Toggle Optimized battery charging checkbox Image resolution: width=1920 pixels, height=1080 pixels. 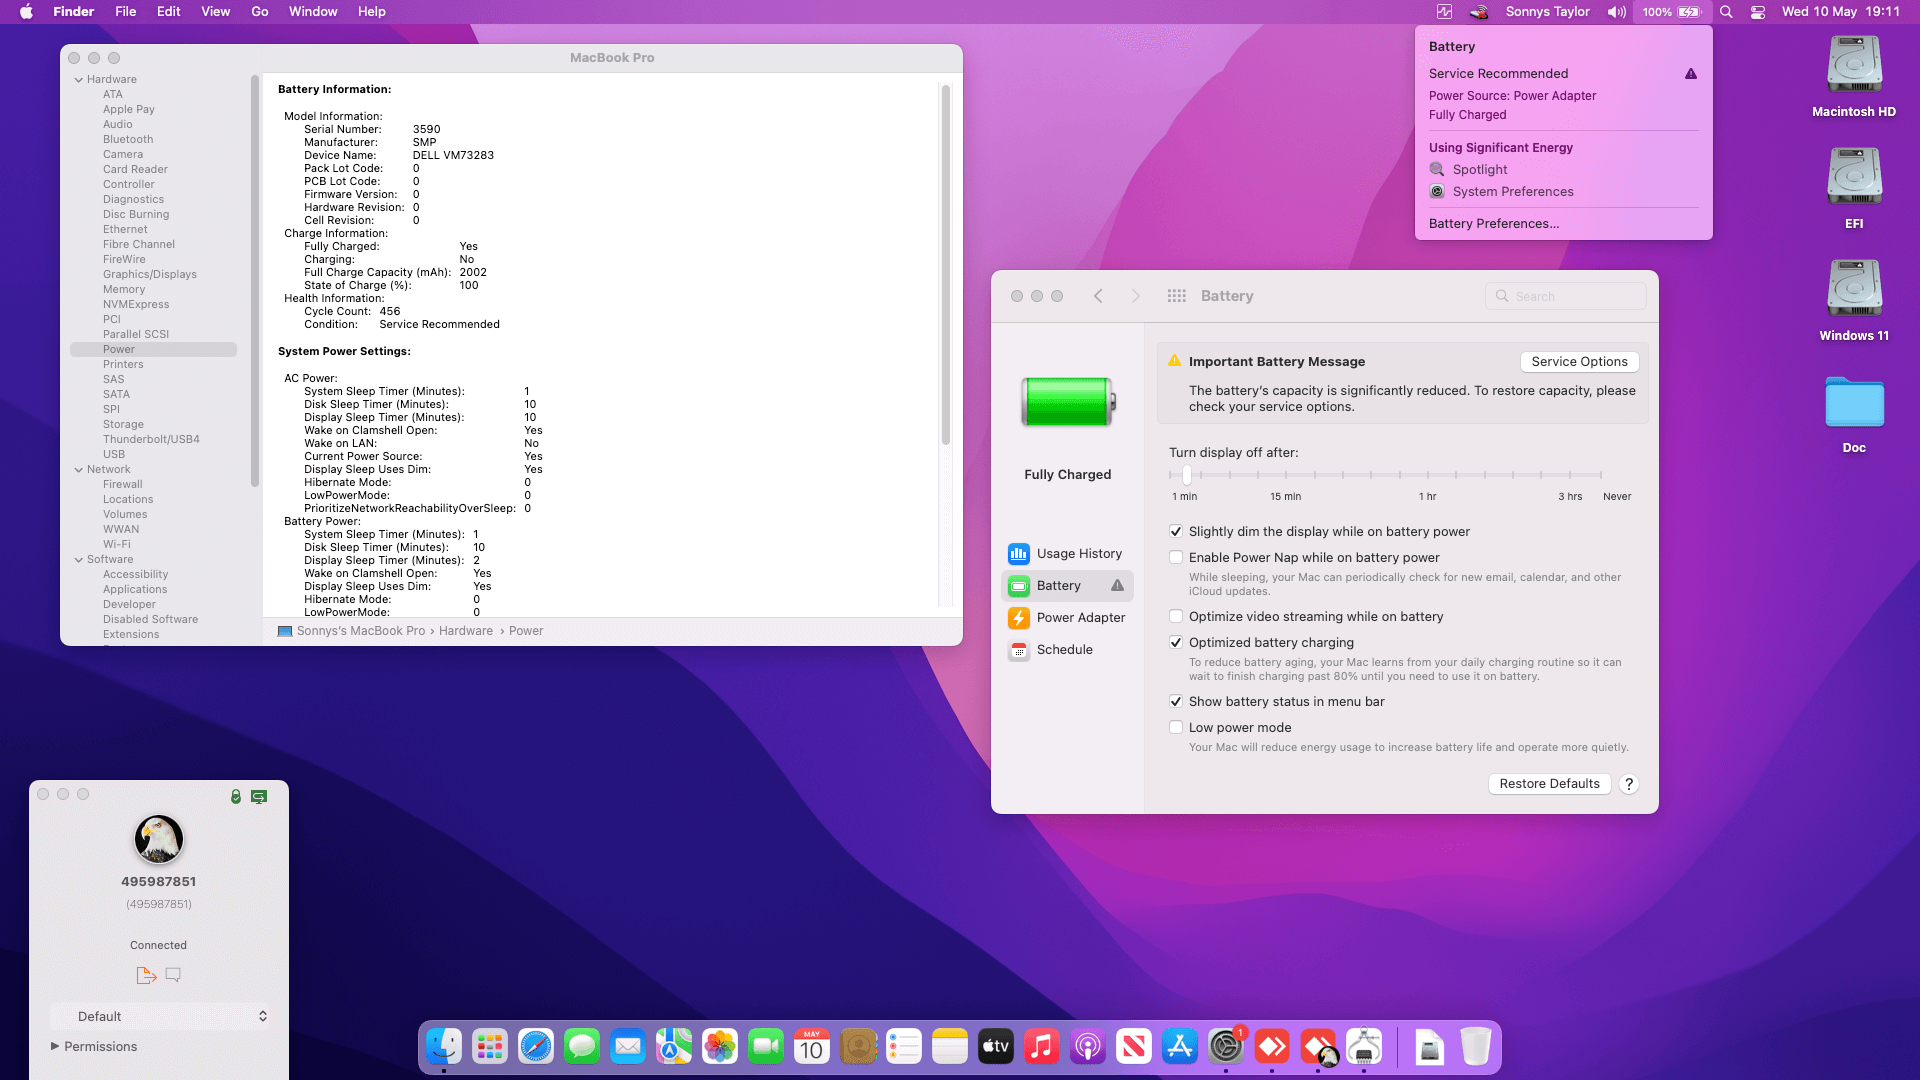(x=1176, y=643)
